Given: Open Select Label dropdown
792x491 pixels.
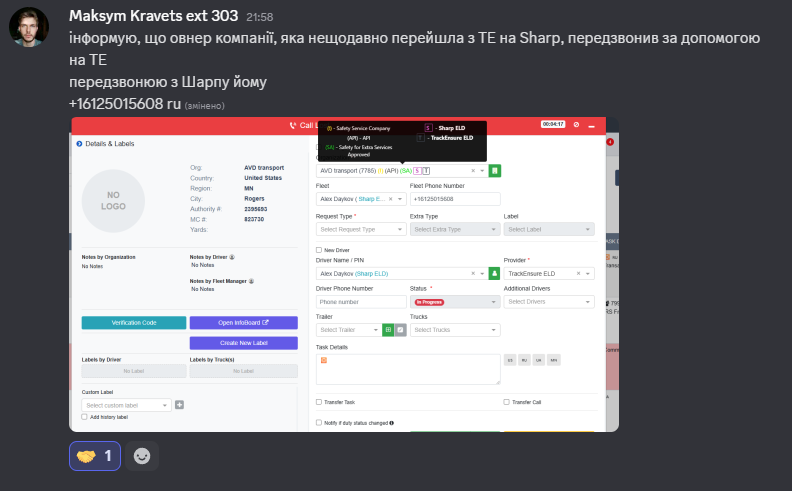Looking at the screenshot, I should [549, 229].
